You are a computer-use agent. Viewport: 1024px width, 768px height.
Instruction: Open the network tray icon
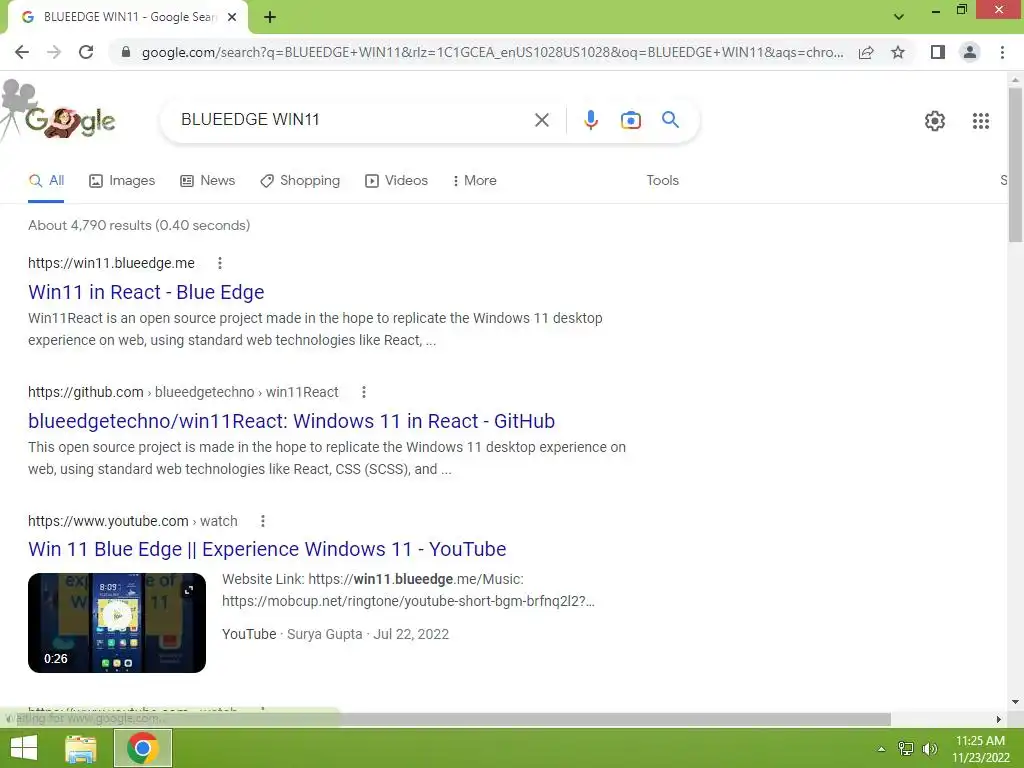click(906, 749)
